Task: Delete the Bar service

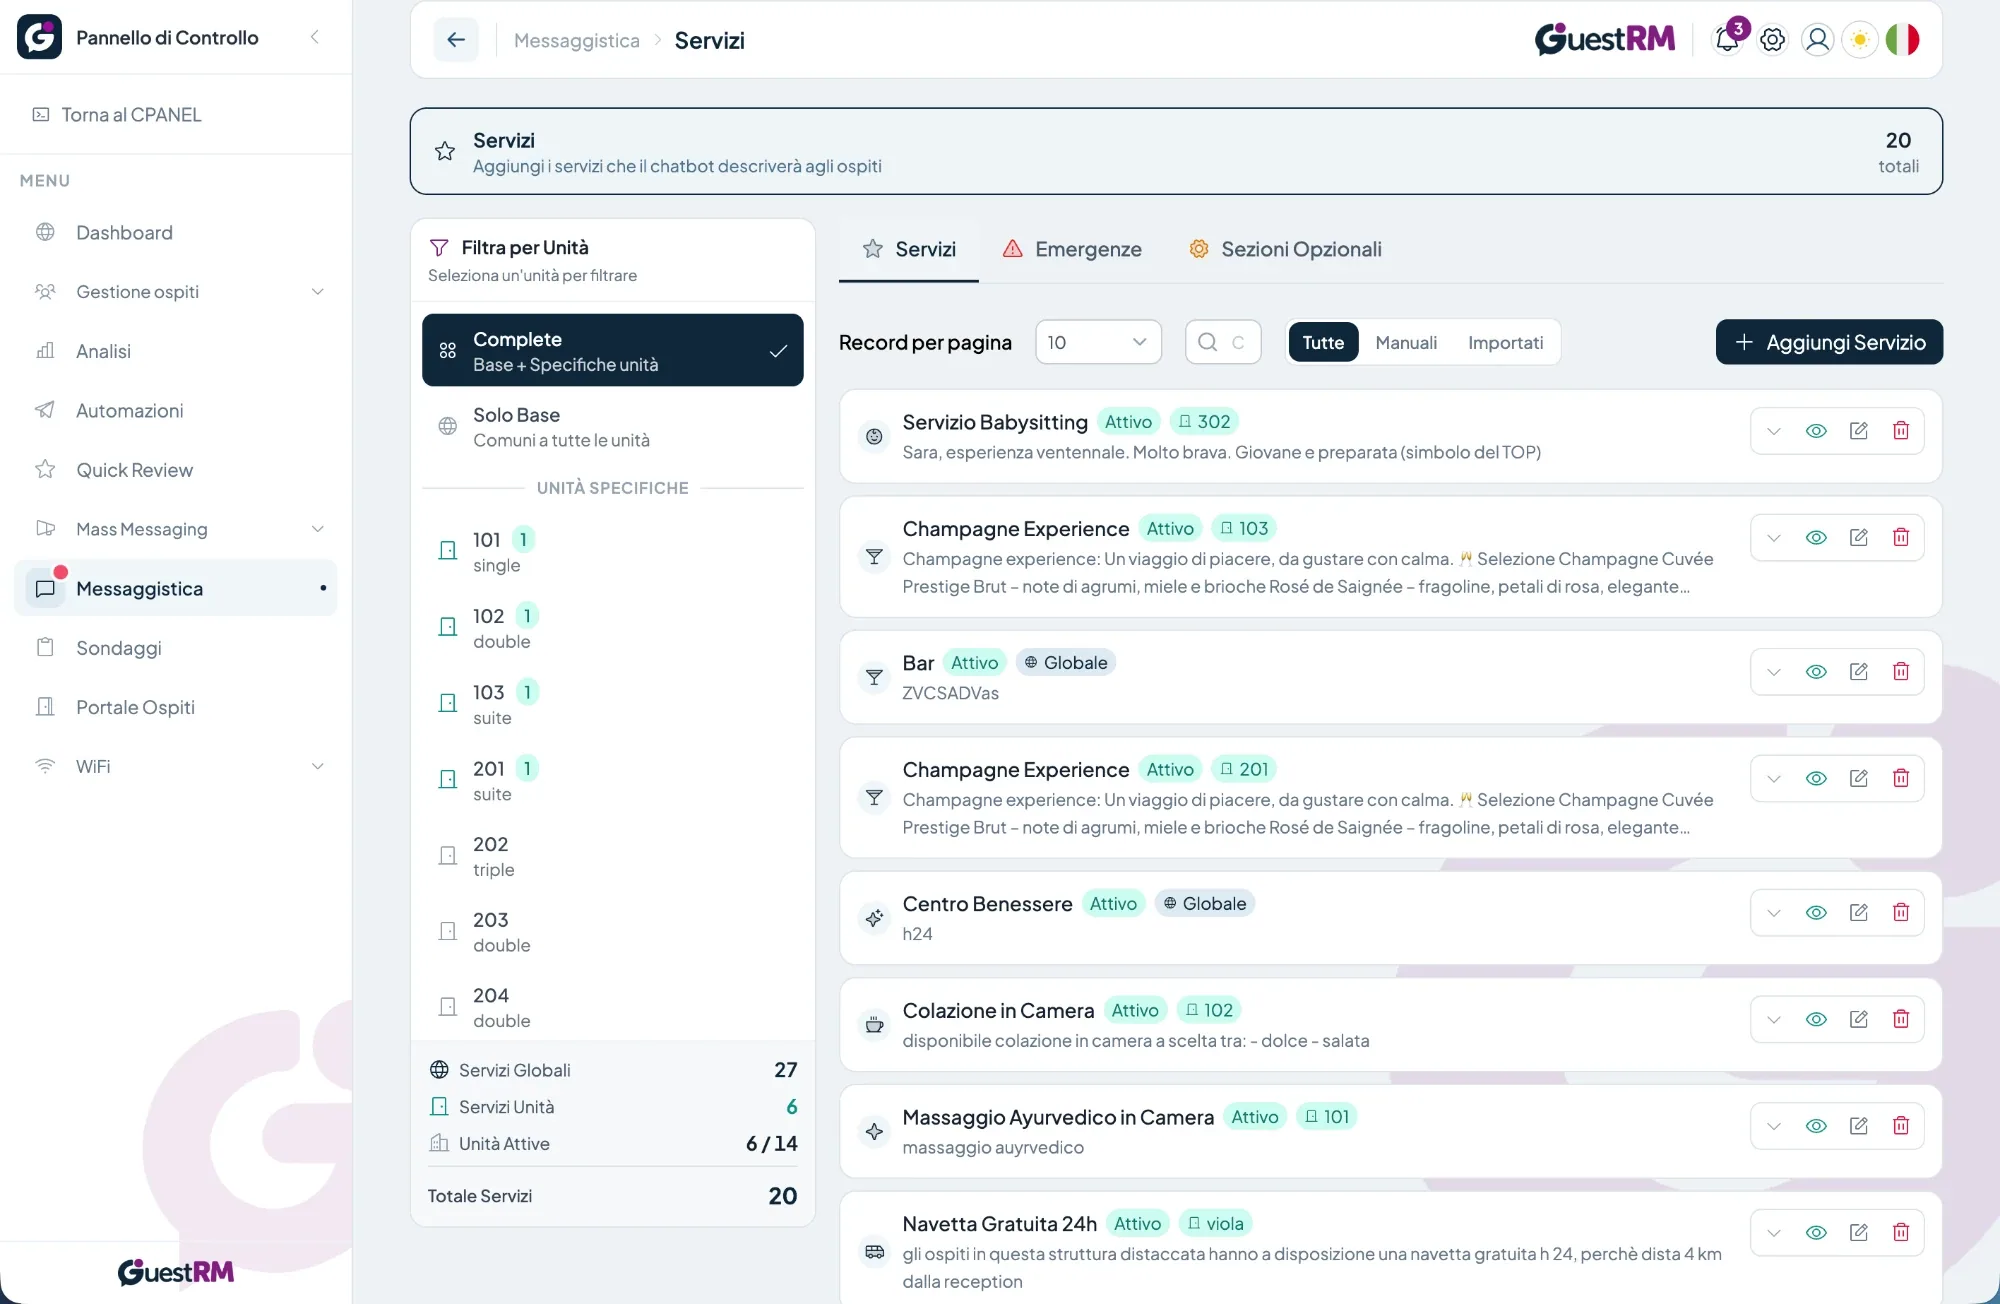Action: [1901, 672]
